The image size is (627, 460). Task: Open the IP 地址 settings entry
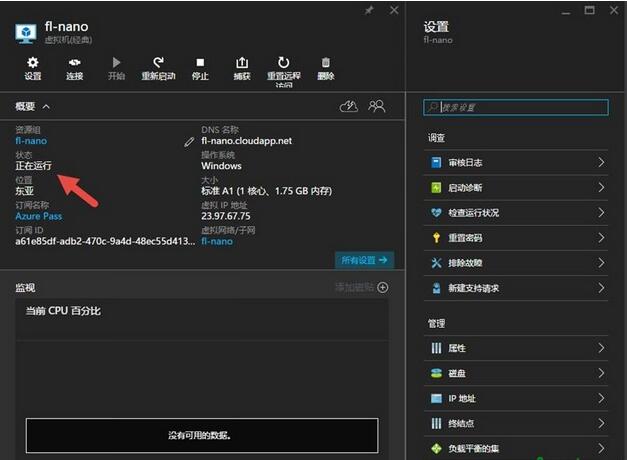(516, 399)
